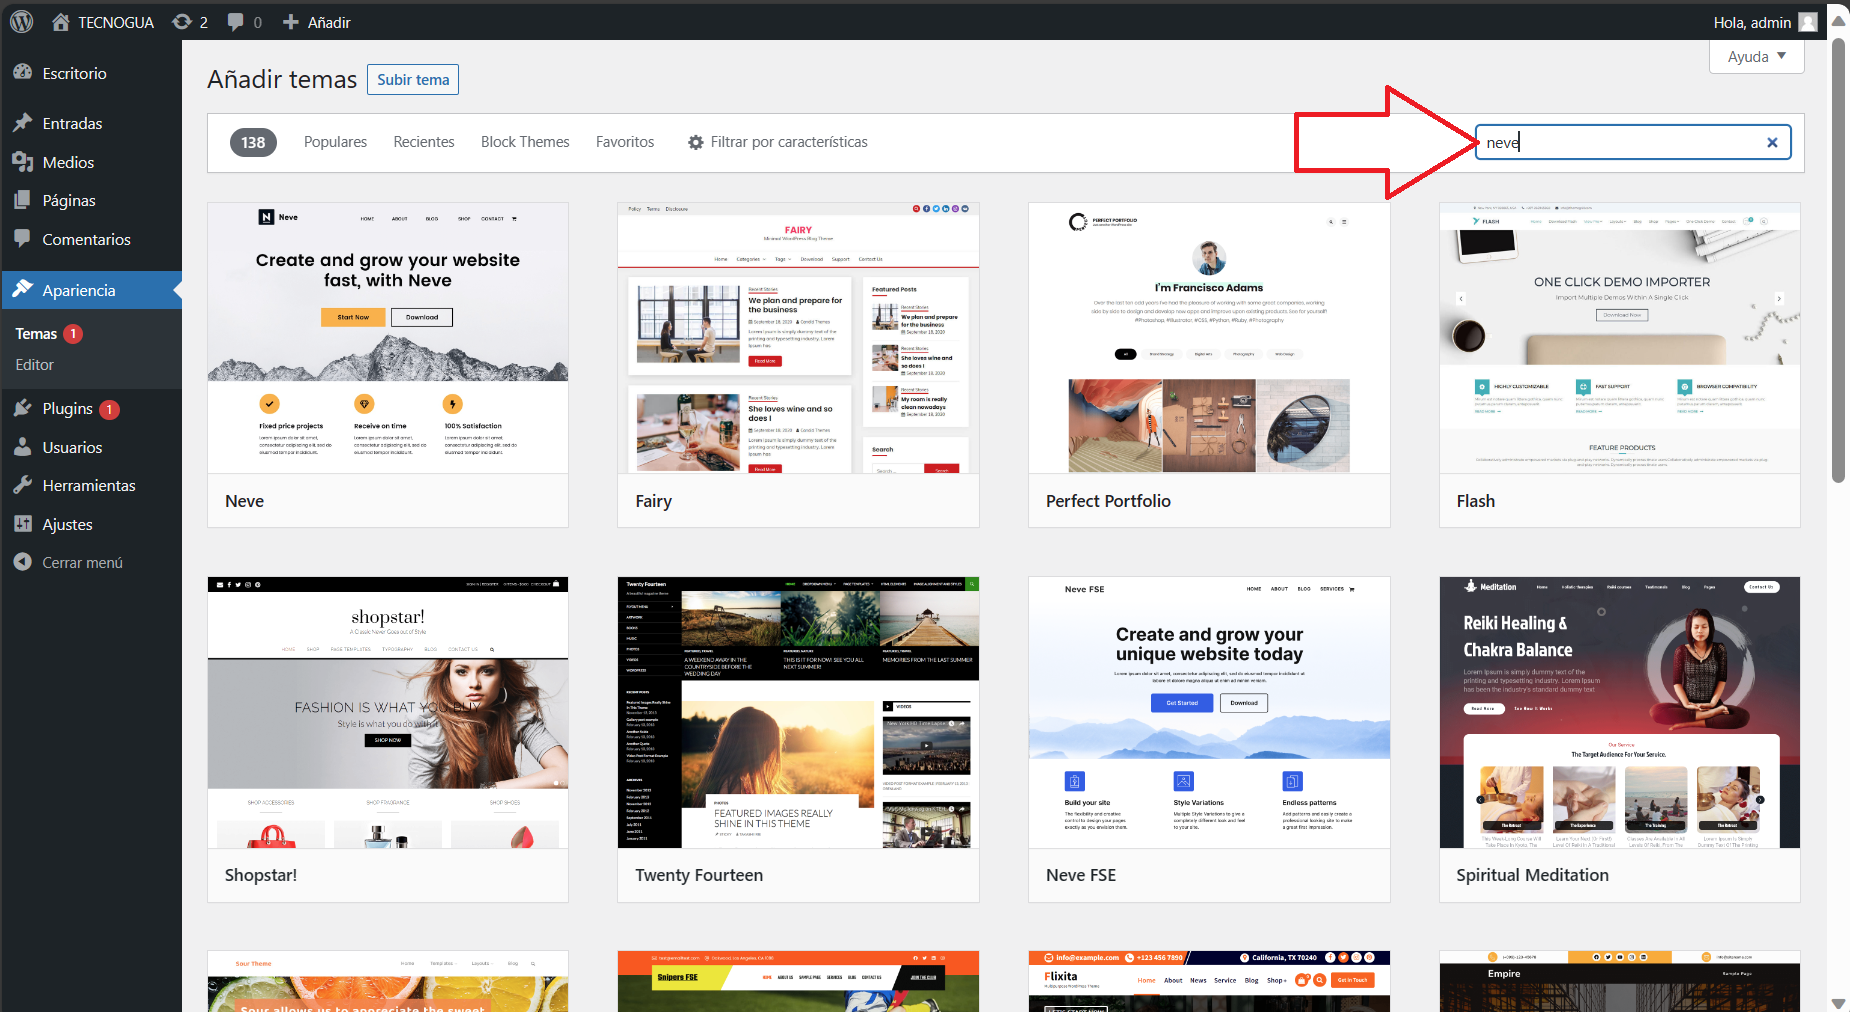
Task: Click the Neve theme name label
Action: click(245, 501)
